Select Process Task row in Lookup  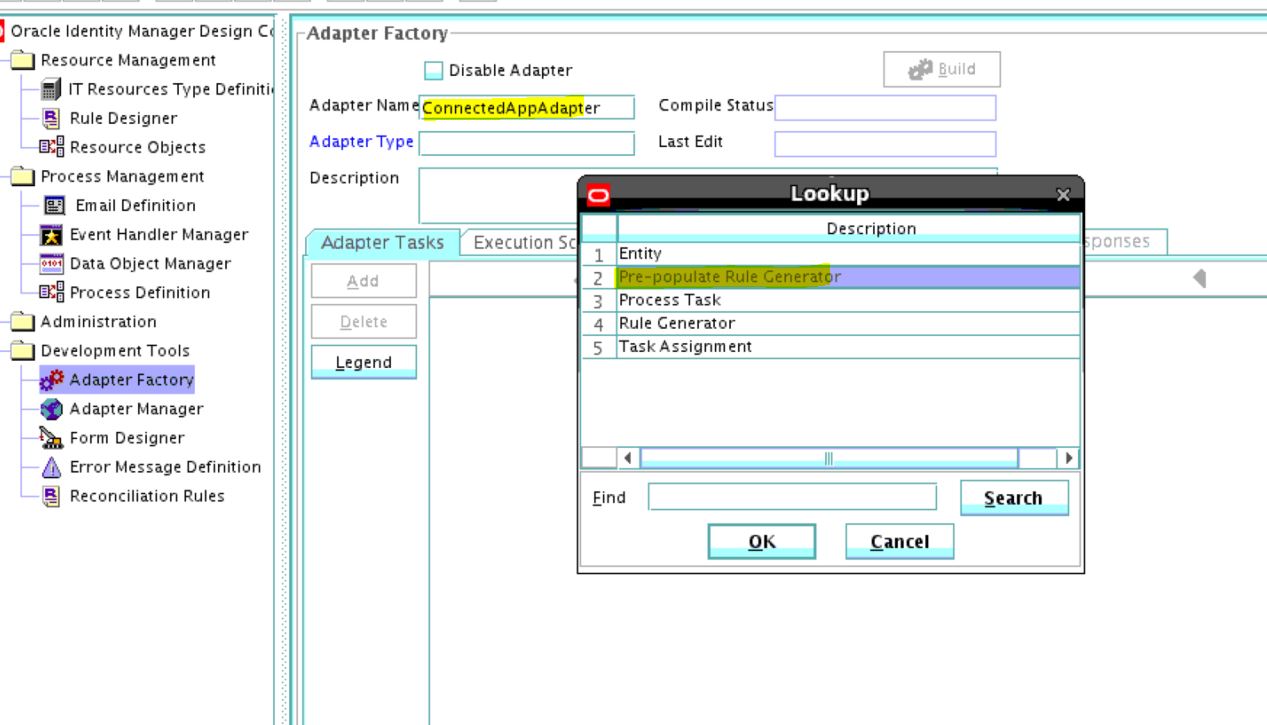[848, 300]
